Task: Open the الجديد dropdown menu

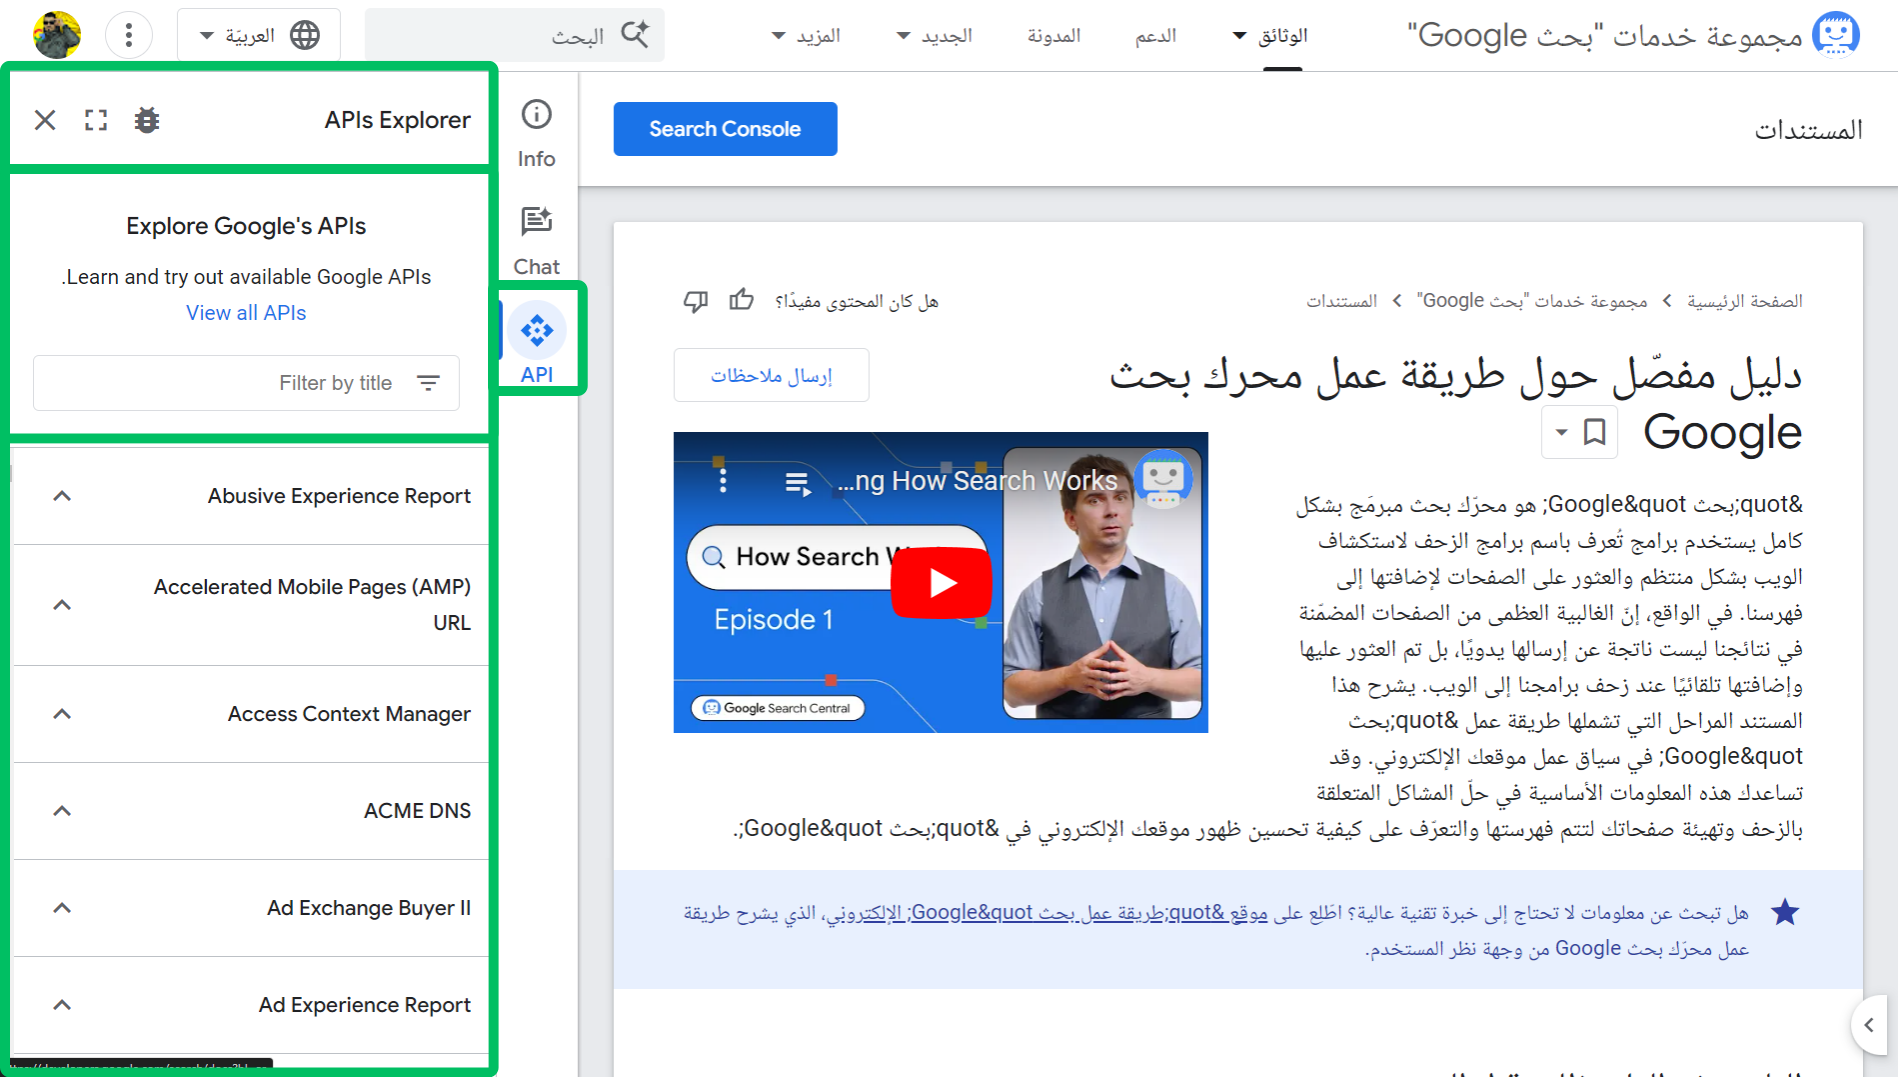Action: point(934,36)
